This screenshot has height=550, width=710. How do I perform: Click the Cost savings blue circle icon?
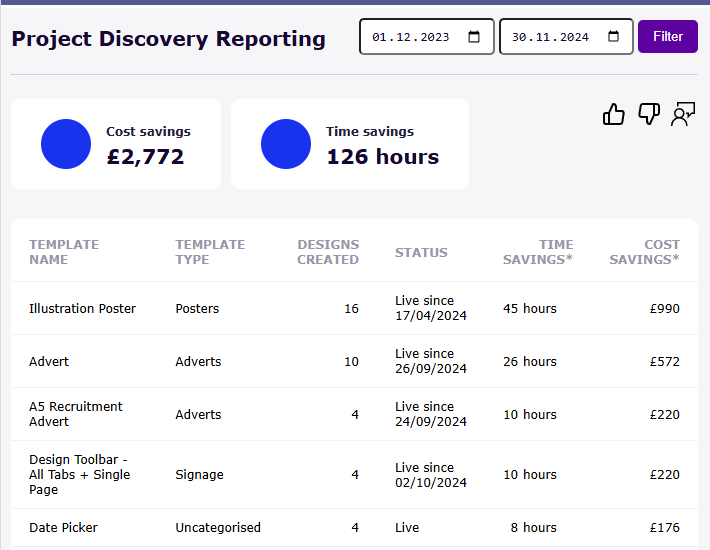click(x=66, y=144)
